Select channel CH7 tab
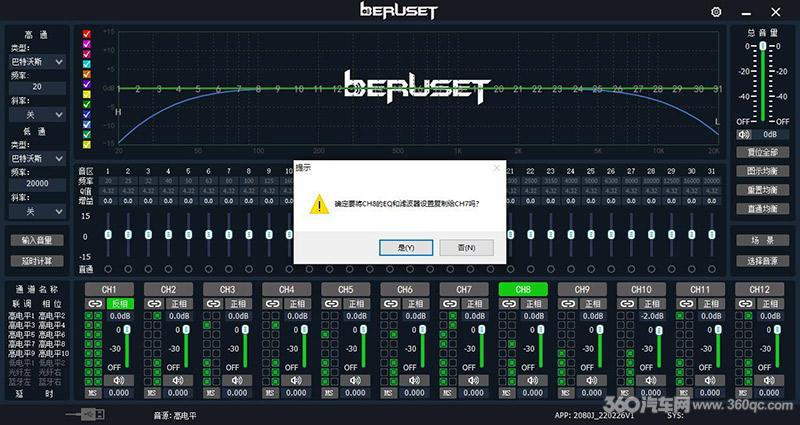The width and height of the screenshot is (800, 425). (x=464, y=290)
